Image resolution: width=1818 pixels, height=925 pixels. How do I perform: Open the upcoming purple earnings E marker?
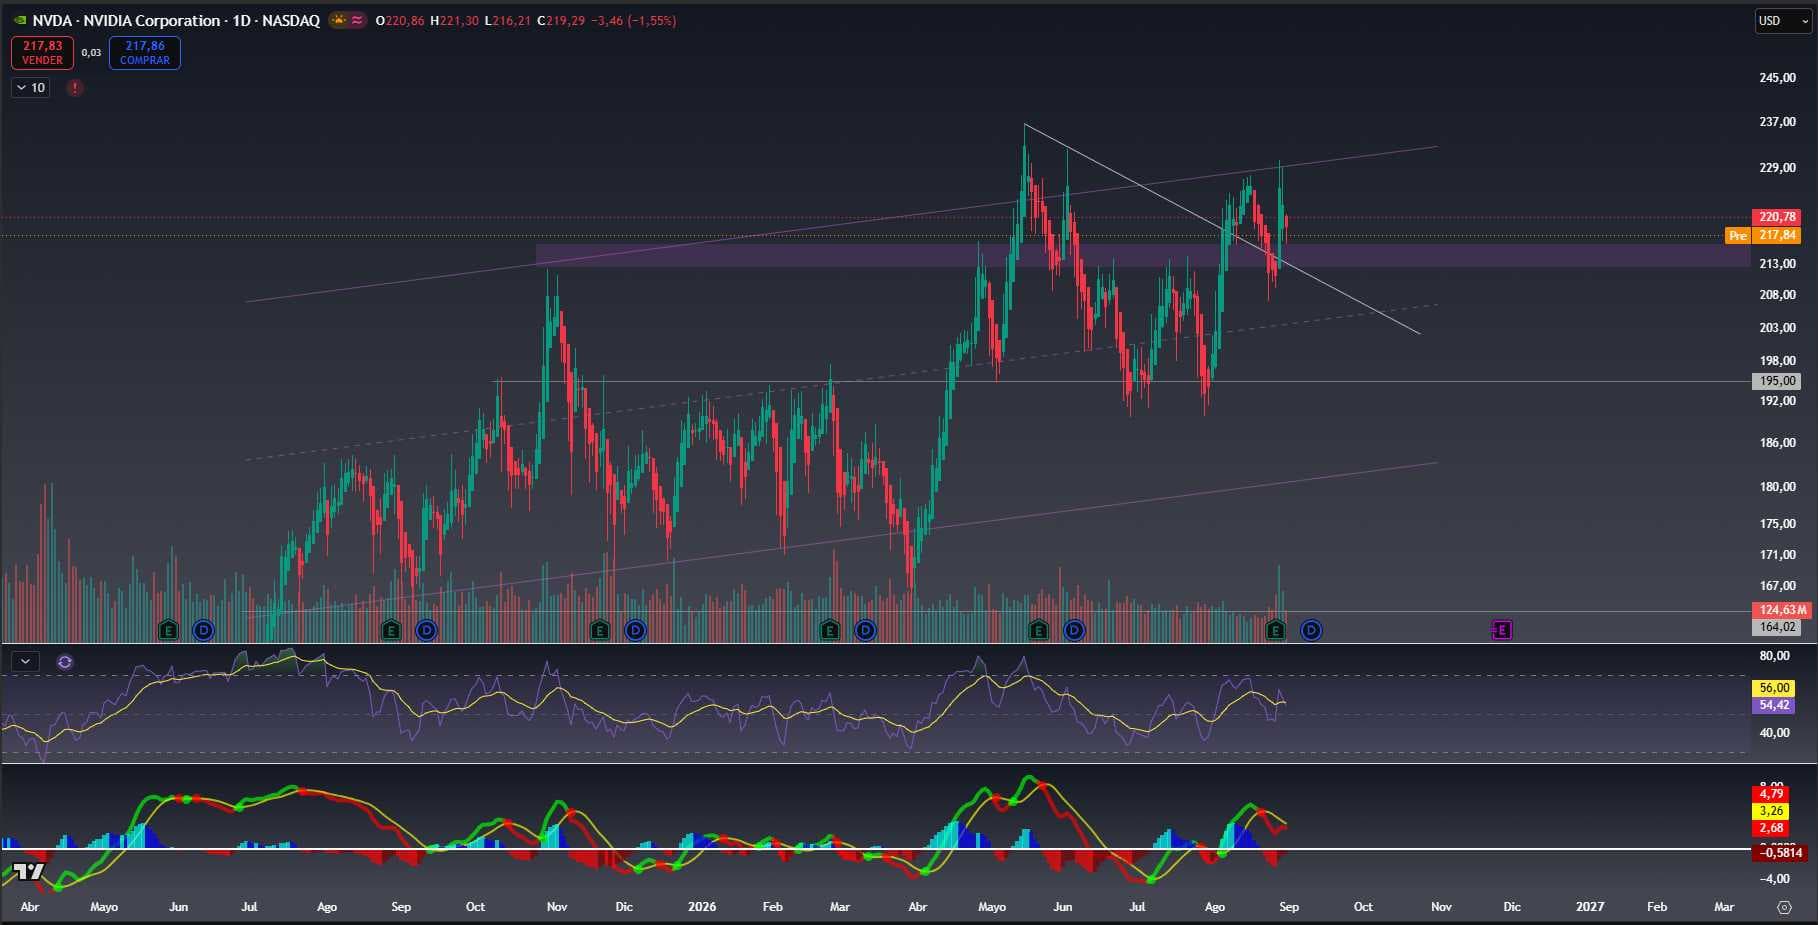tap(1501, 630)
